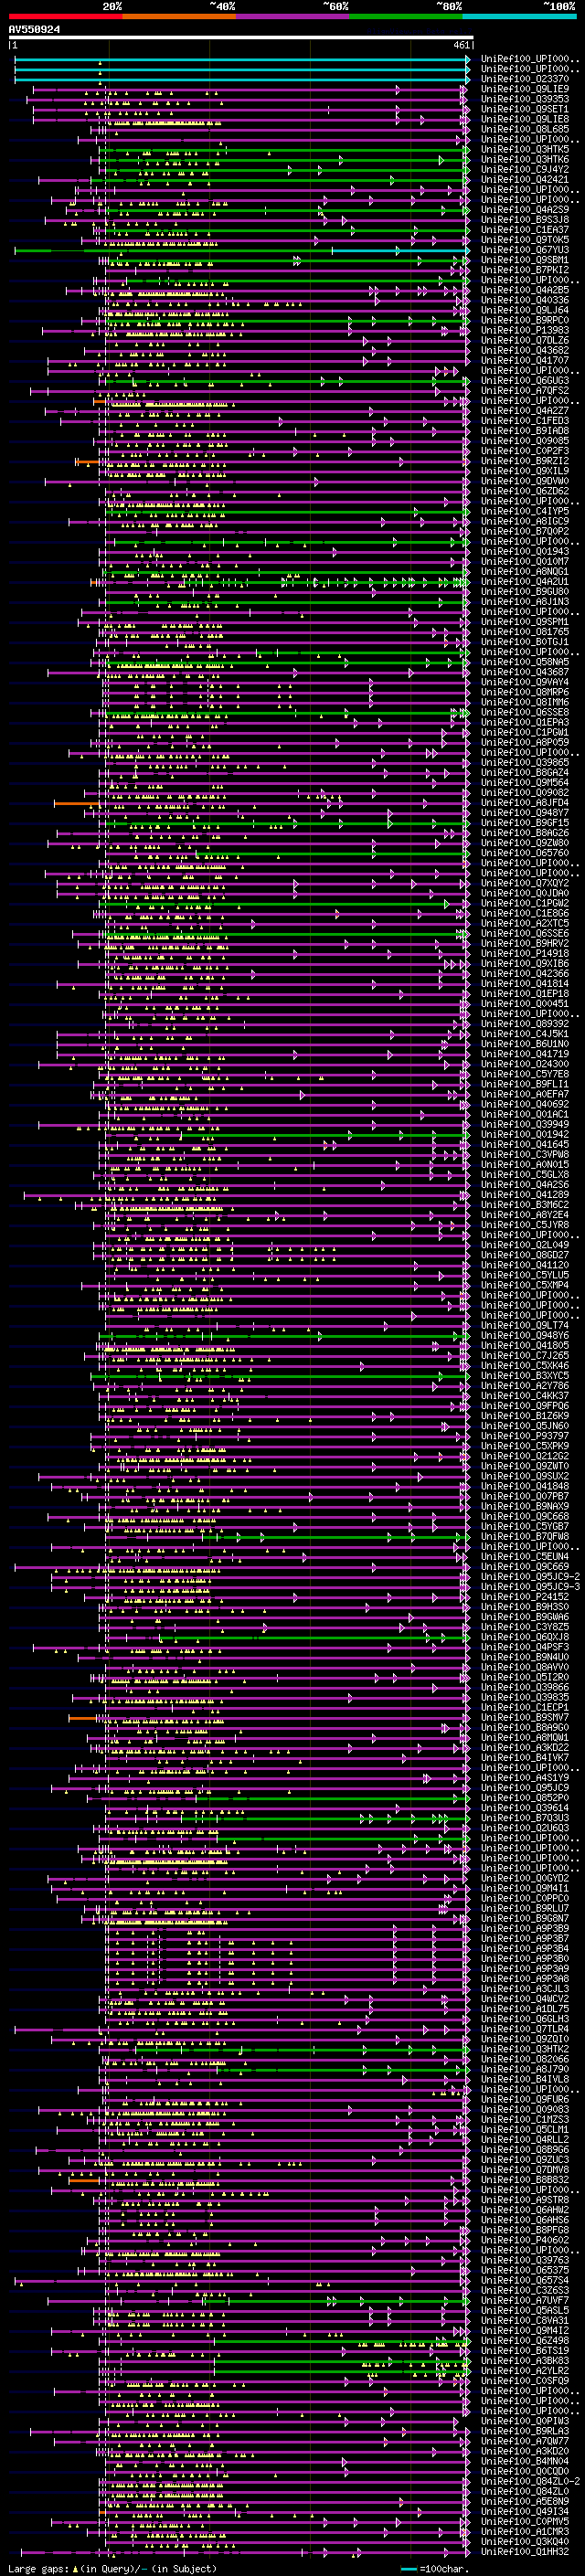Click subject label UniRef100_O24300
Viewport: 585px width, 2576px height.
coord(525,1064)
